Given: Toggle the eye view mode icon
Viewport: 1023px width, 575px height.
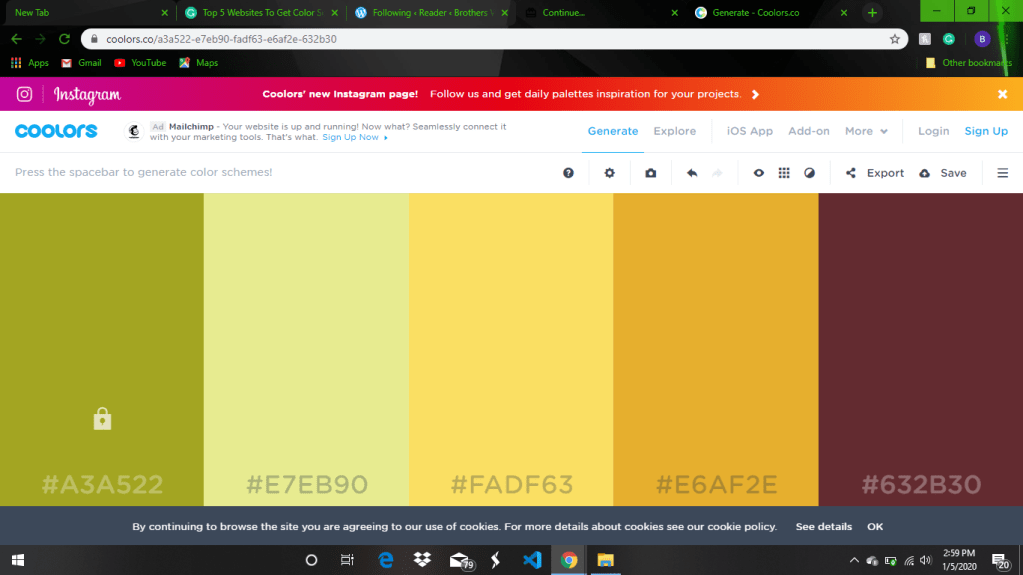Looking at the screenshot, I should pos(759,173).
